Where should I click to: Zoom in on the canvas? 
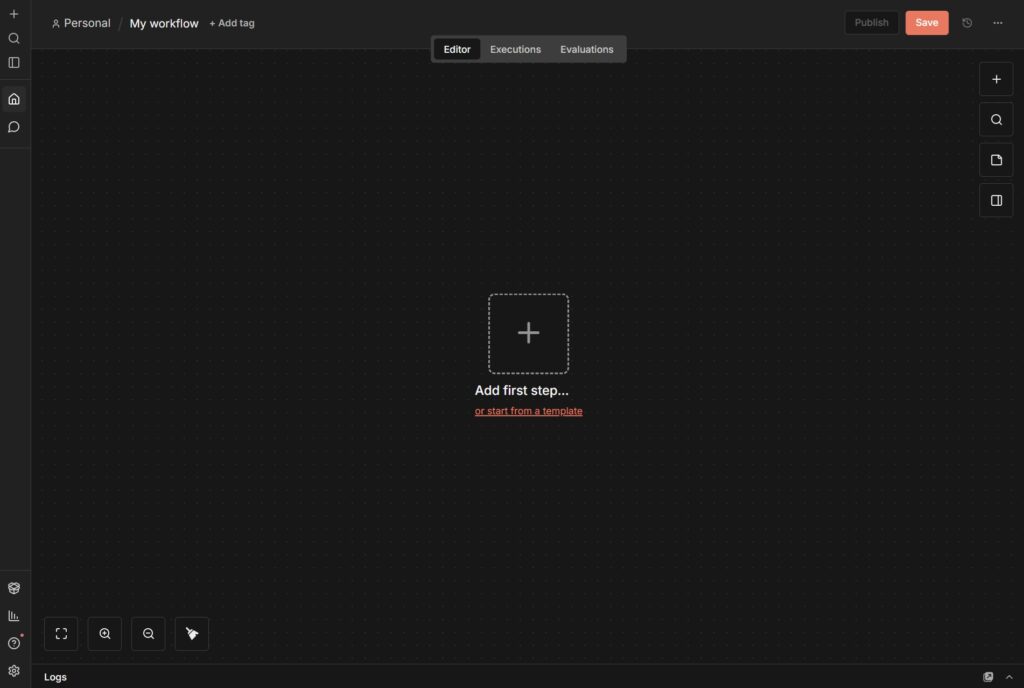coord(105,633)
